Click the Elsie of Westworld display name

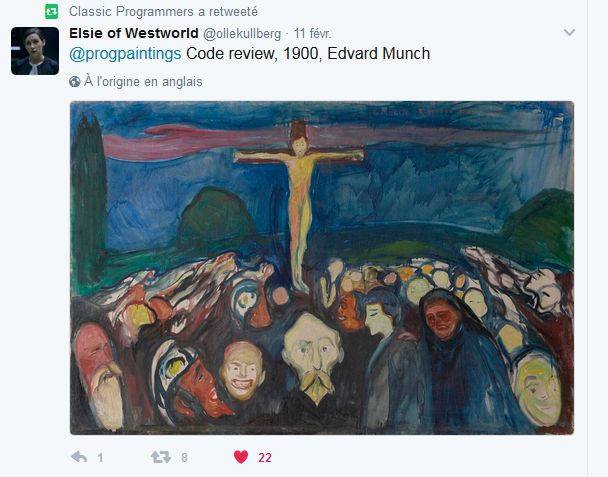[134, 33]
